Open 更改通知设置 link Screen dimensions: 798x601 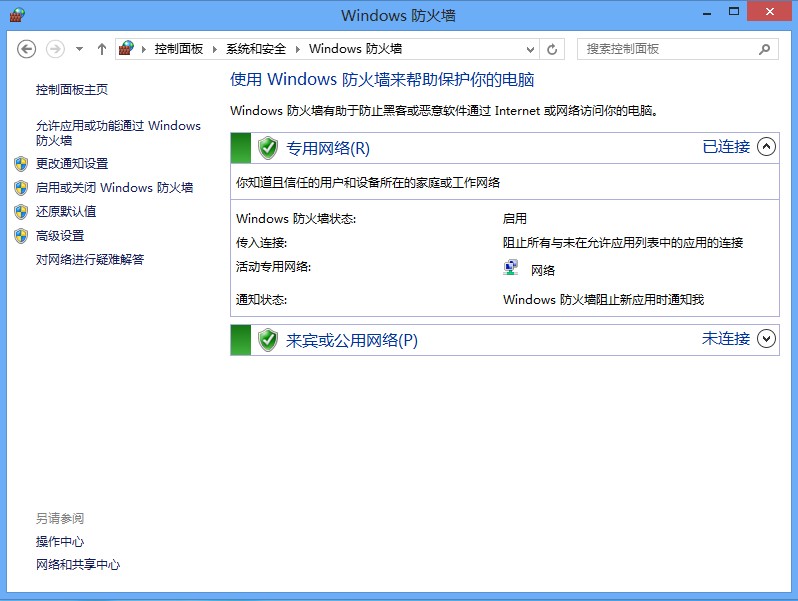point(72,163)
